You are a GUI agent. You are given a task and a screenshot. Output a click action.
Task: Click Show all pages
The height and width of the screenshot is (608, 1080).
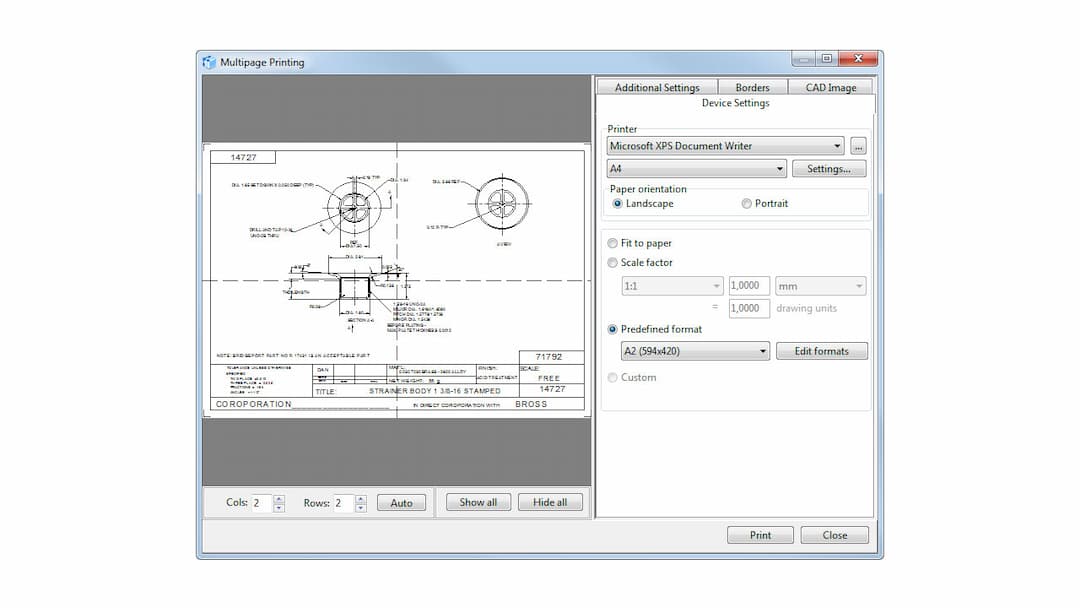point(478,502)
